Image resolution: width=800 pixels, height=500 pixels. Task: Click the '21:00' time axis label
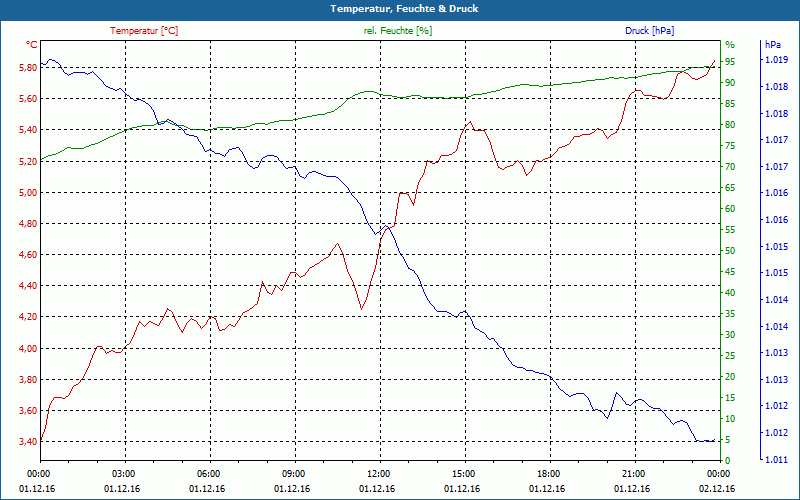(636, 473)
